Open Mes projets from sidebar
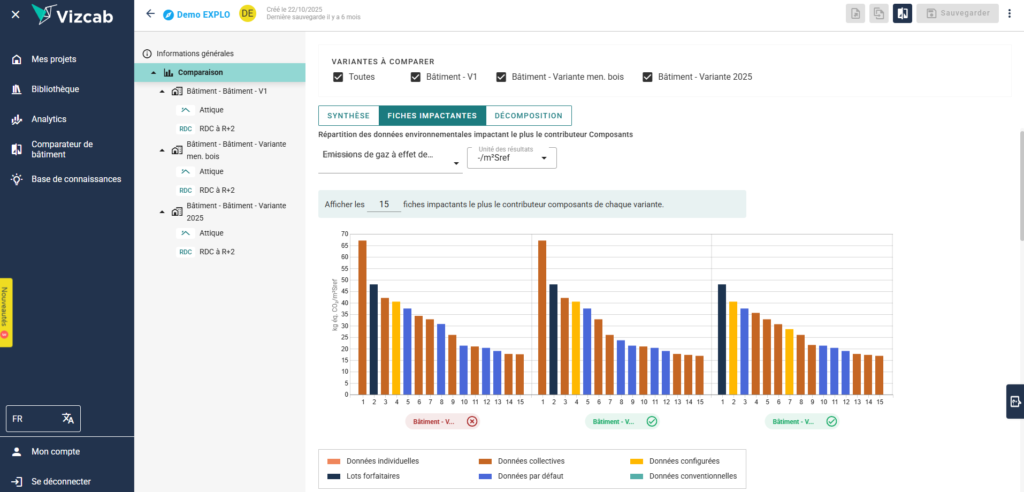The height and width of the screenshot is (492, 1024). click(x=53, y=59)
